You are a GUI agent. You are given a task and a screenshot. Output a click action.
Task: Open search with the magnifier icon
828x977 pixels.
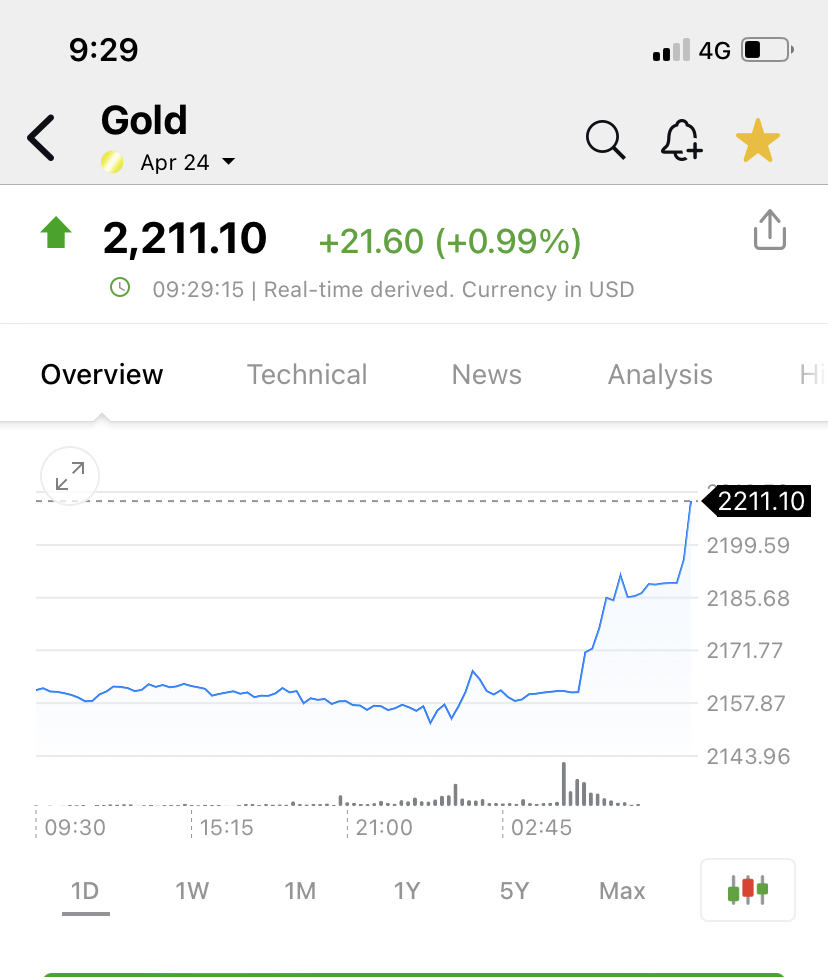click(x=606, y=140)
